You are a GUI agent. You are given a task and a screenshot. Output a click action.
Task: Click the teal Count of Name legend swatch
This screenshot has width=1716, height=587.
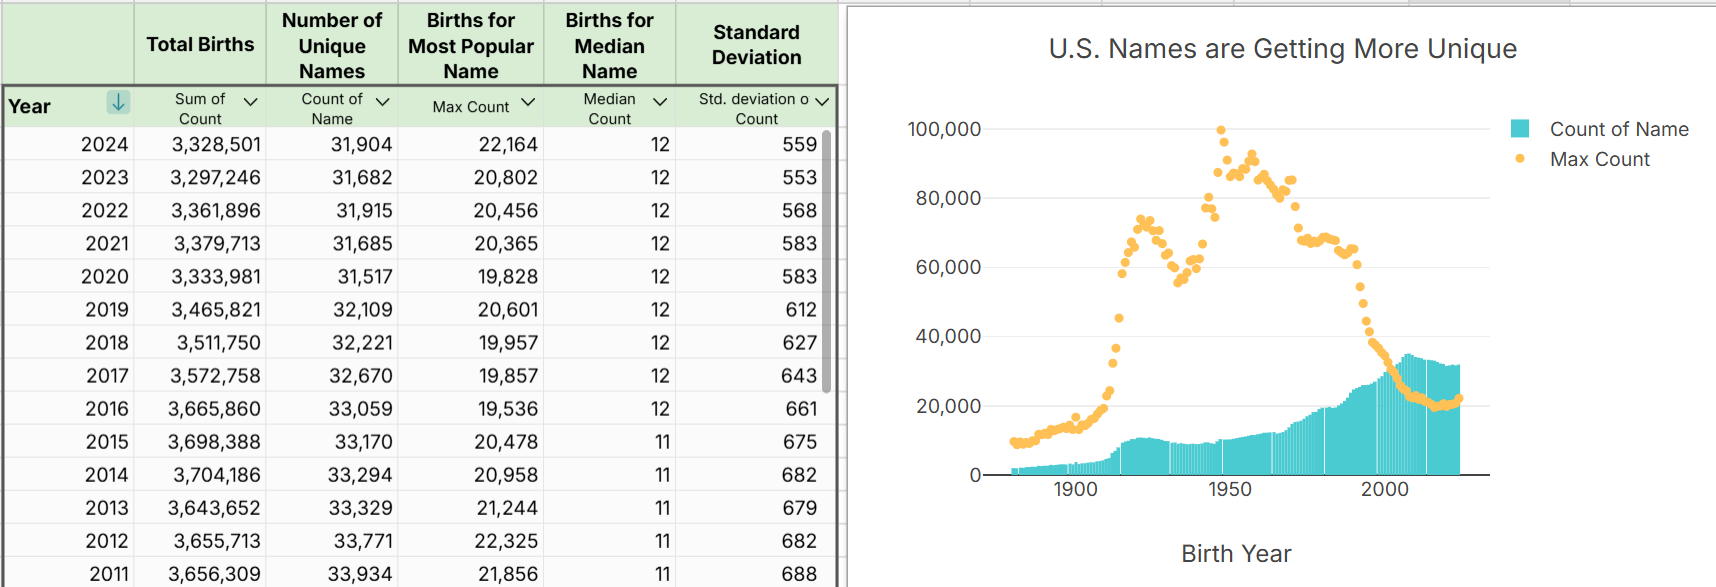pos(1520,128)
